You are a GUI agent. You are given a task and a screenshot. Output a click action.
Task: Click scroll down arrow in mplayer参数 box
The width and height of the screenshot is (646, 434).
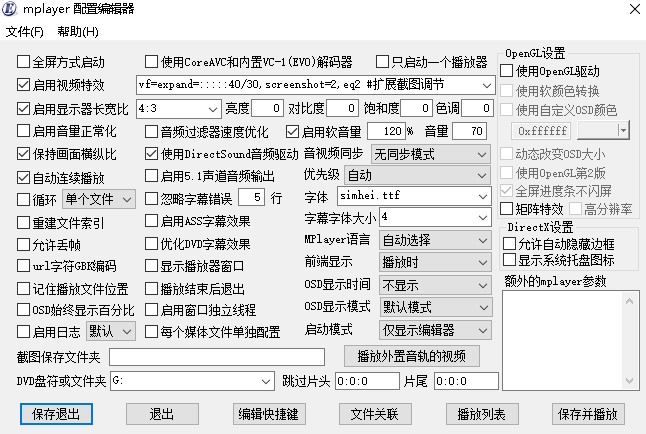tap(630, 381)
